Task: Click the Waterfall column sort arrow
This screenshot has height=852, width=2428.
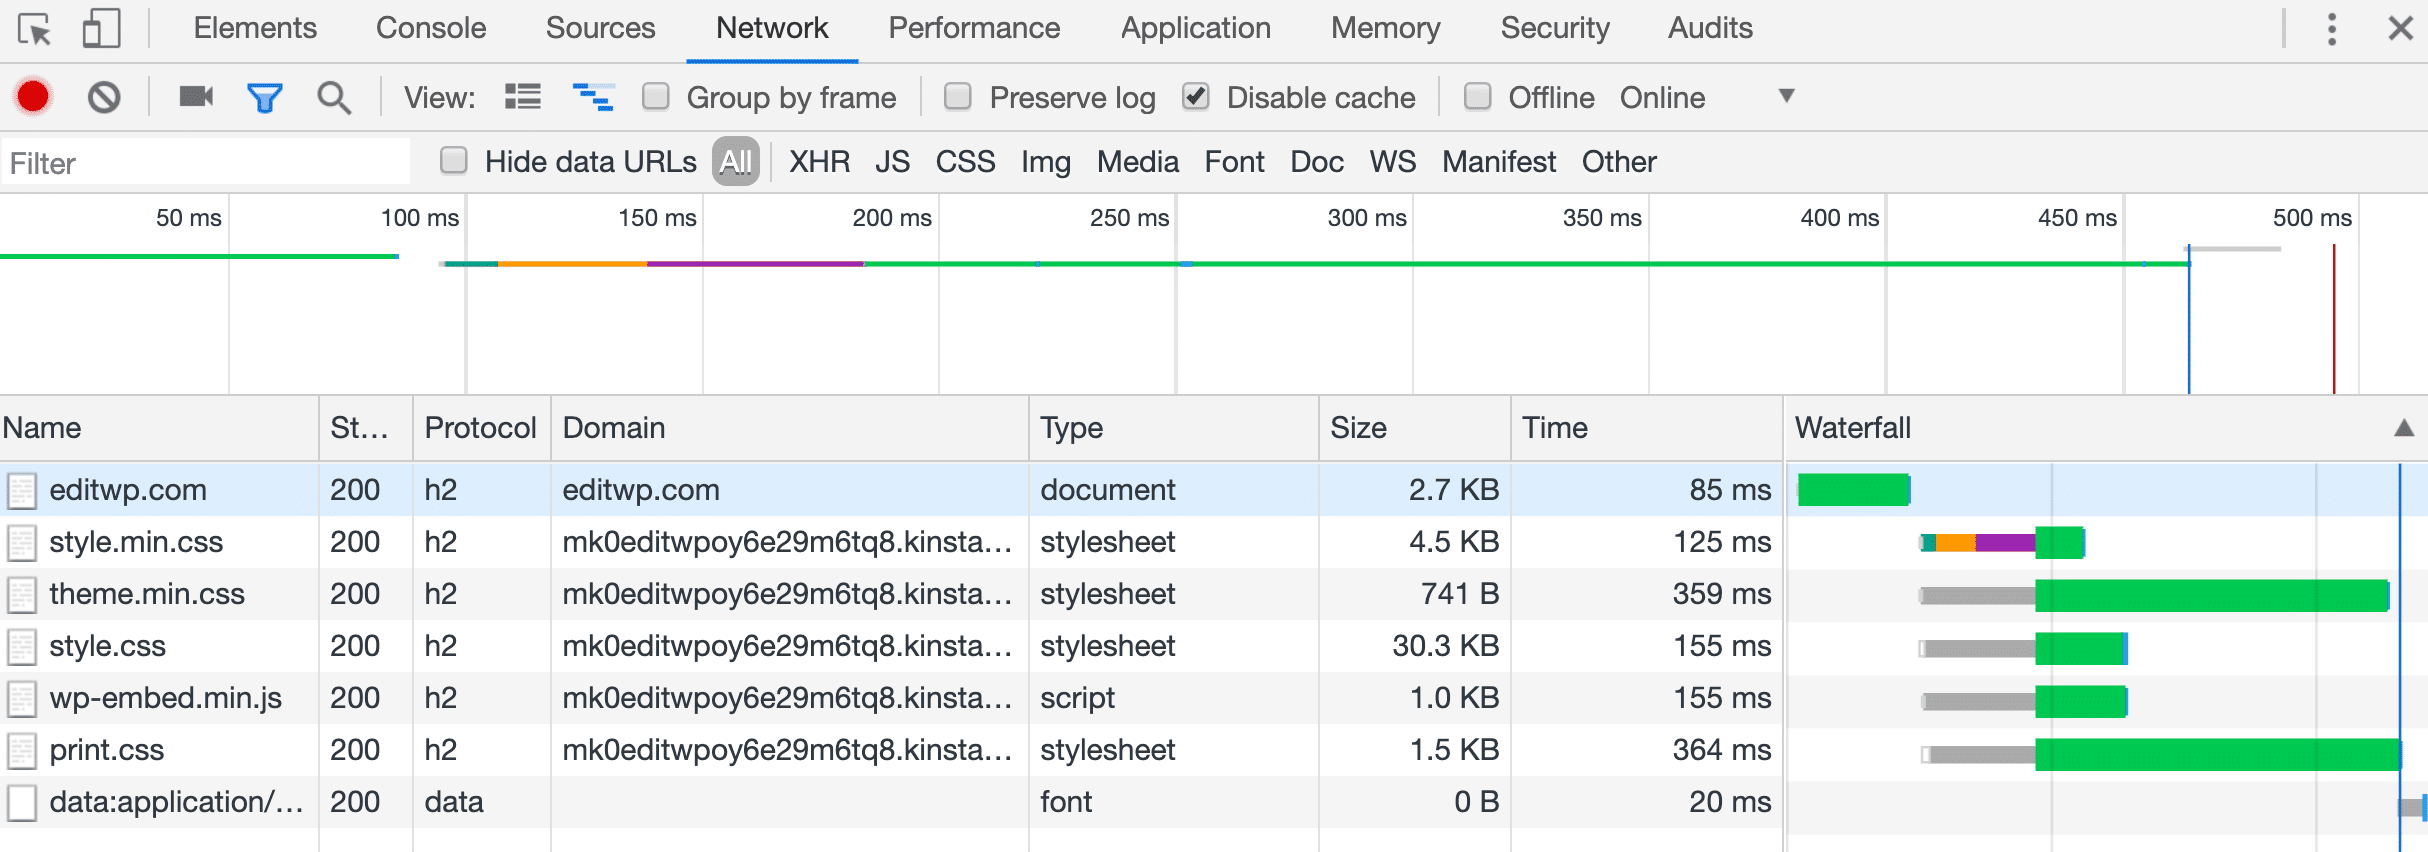Action: pos(2404,428)
